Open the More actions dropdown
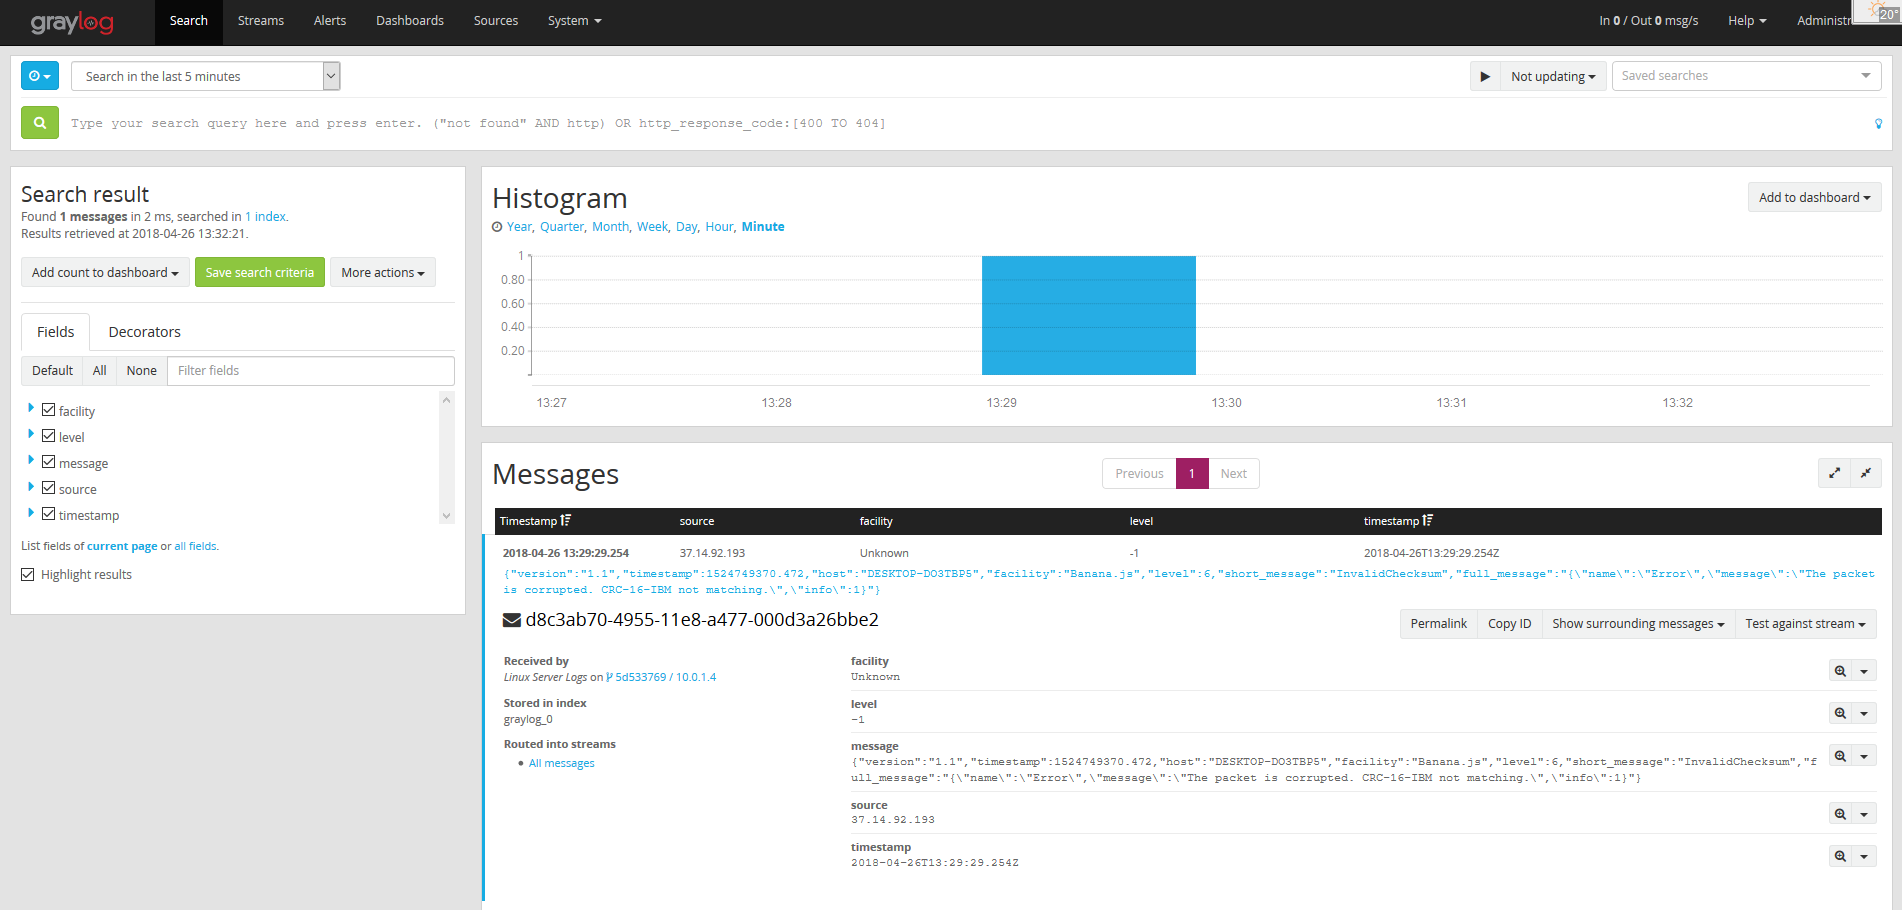 (x=382, y=272)
